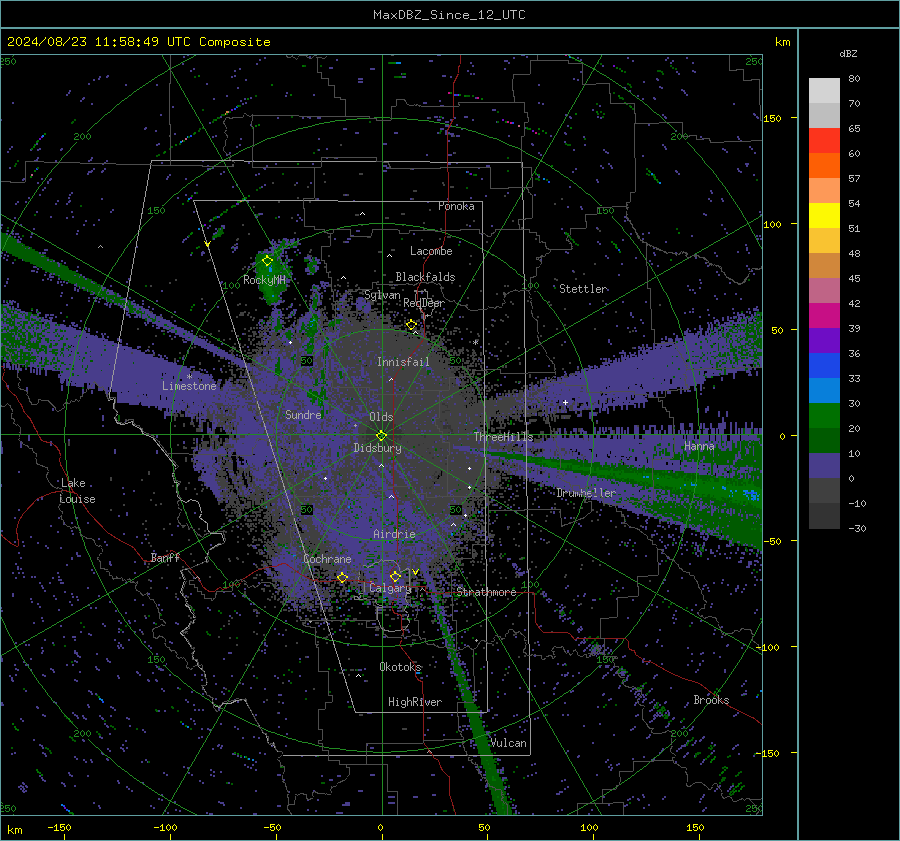Click the km unit label beside the timestamp
The image size is (900, 841).
point(782,42)
